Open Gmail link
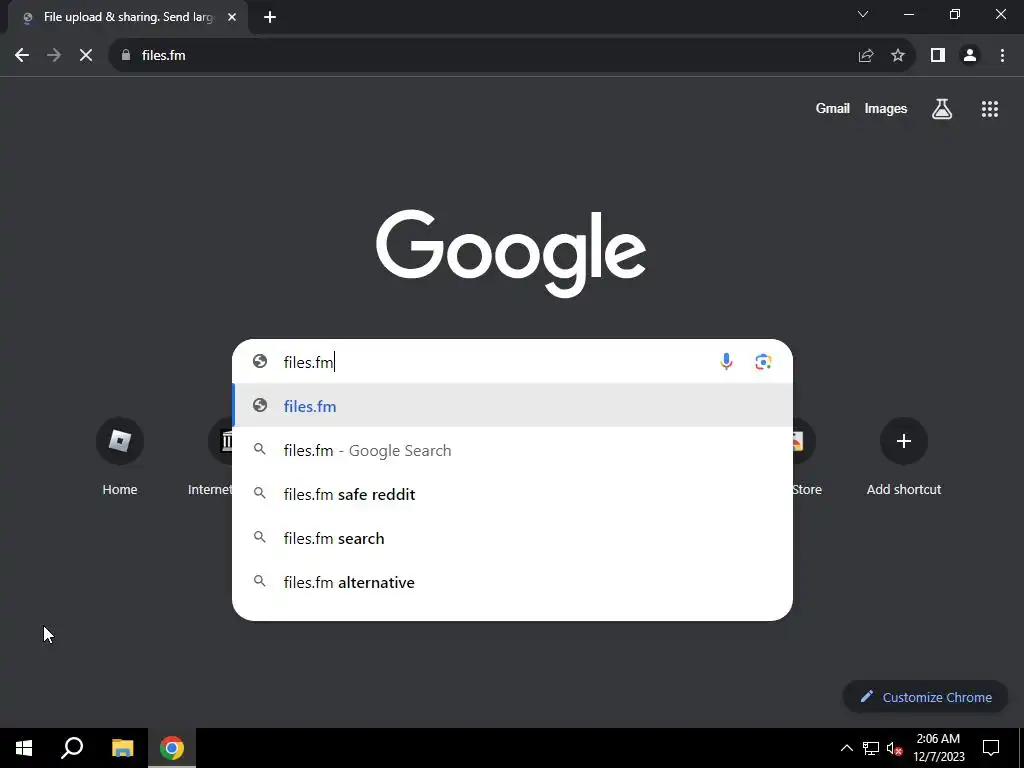 [832, 108]
